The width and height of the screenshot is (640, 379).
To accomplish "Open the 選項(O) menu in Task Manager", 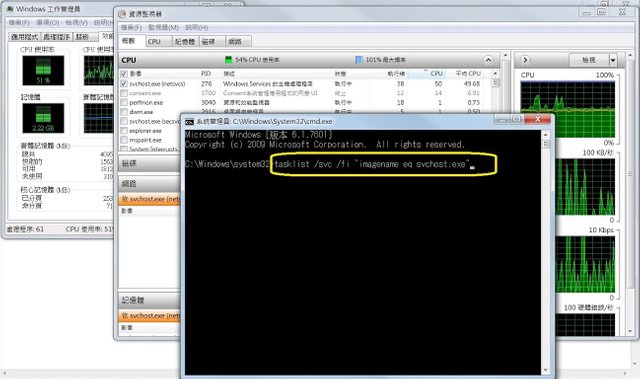I will click(x=47, y=22).
